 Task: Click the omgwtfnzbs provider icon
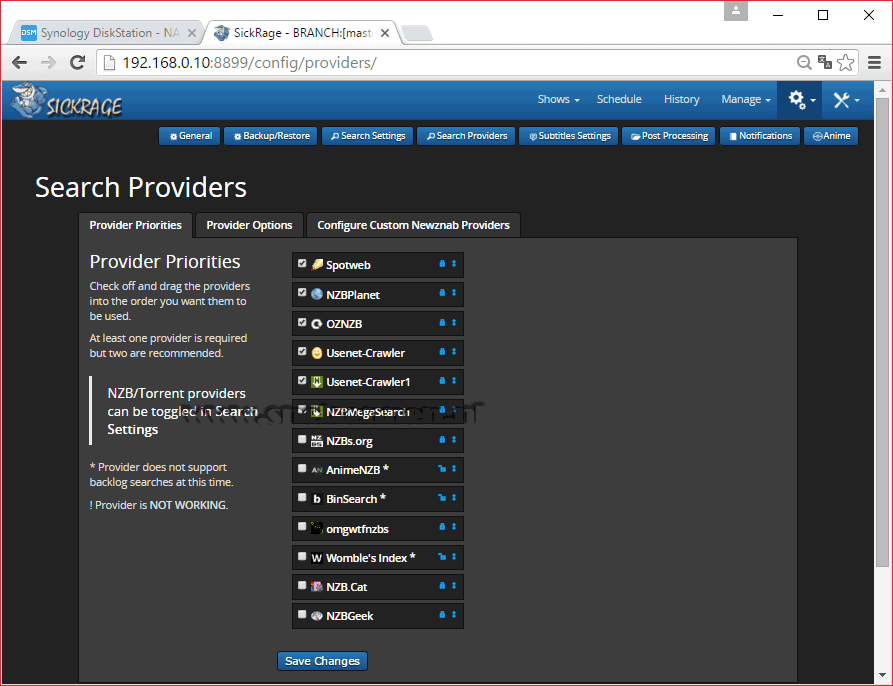pyautogui.click(x=317, y=528)
